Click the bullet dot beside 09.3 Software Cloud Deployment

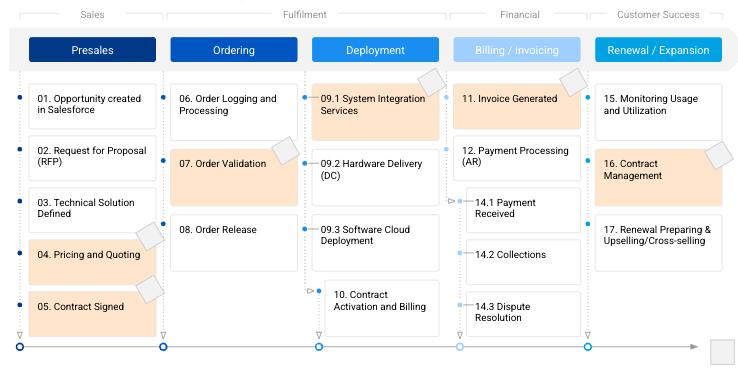(305, 229)
